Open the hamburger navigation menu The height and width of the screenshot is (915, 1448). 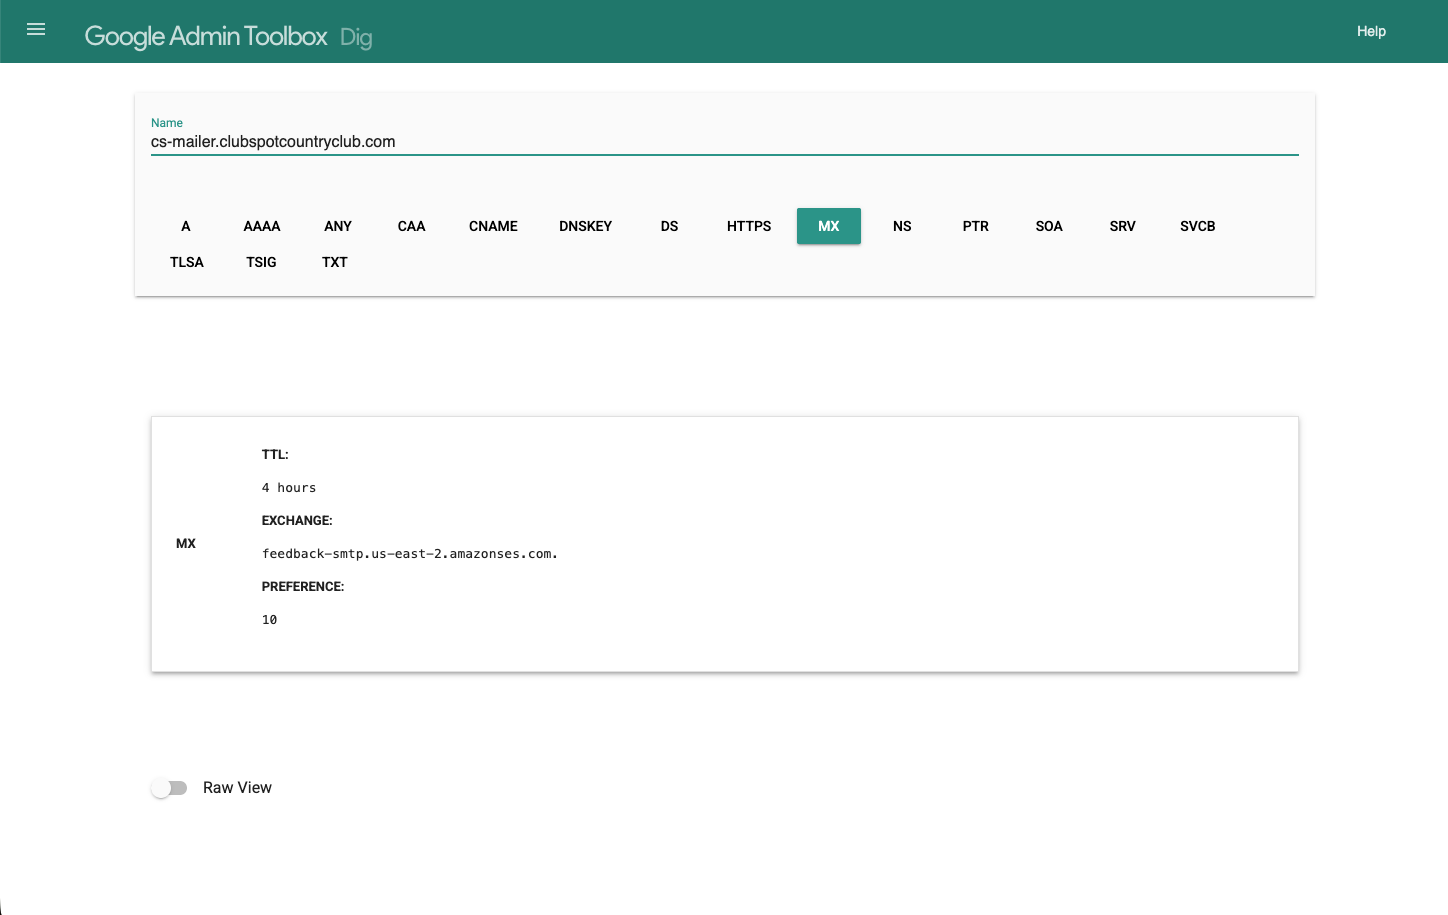(x=36, y=30)
